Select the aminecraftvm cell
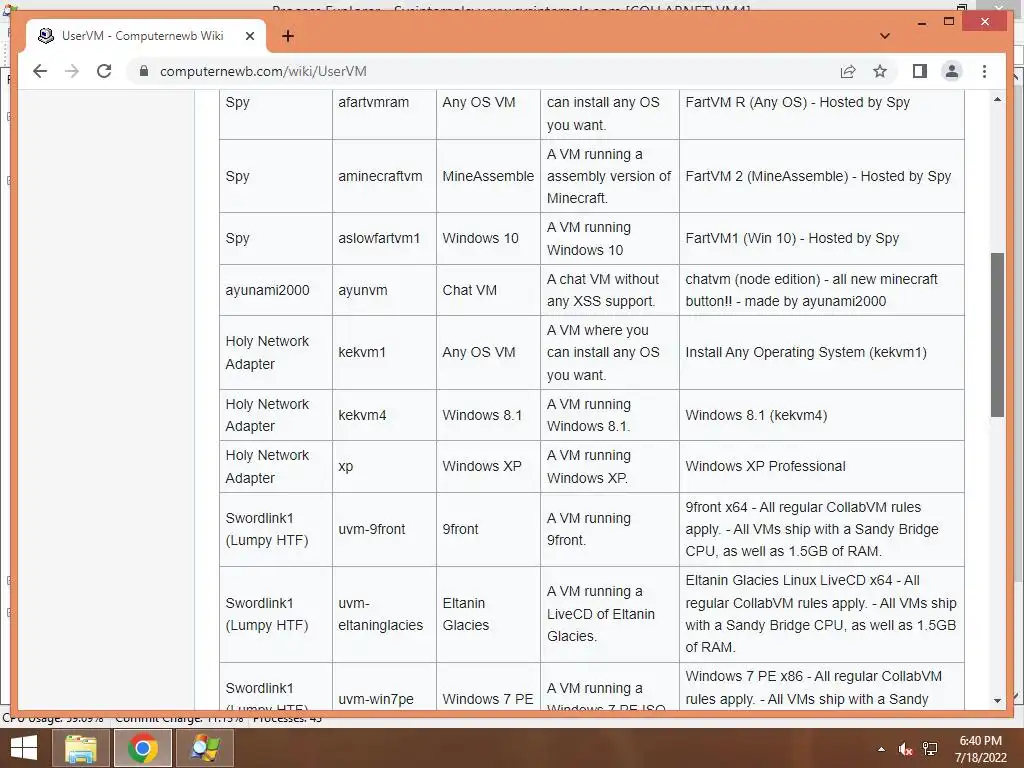The image size is (1024, 768). [x=384, y=176]
